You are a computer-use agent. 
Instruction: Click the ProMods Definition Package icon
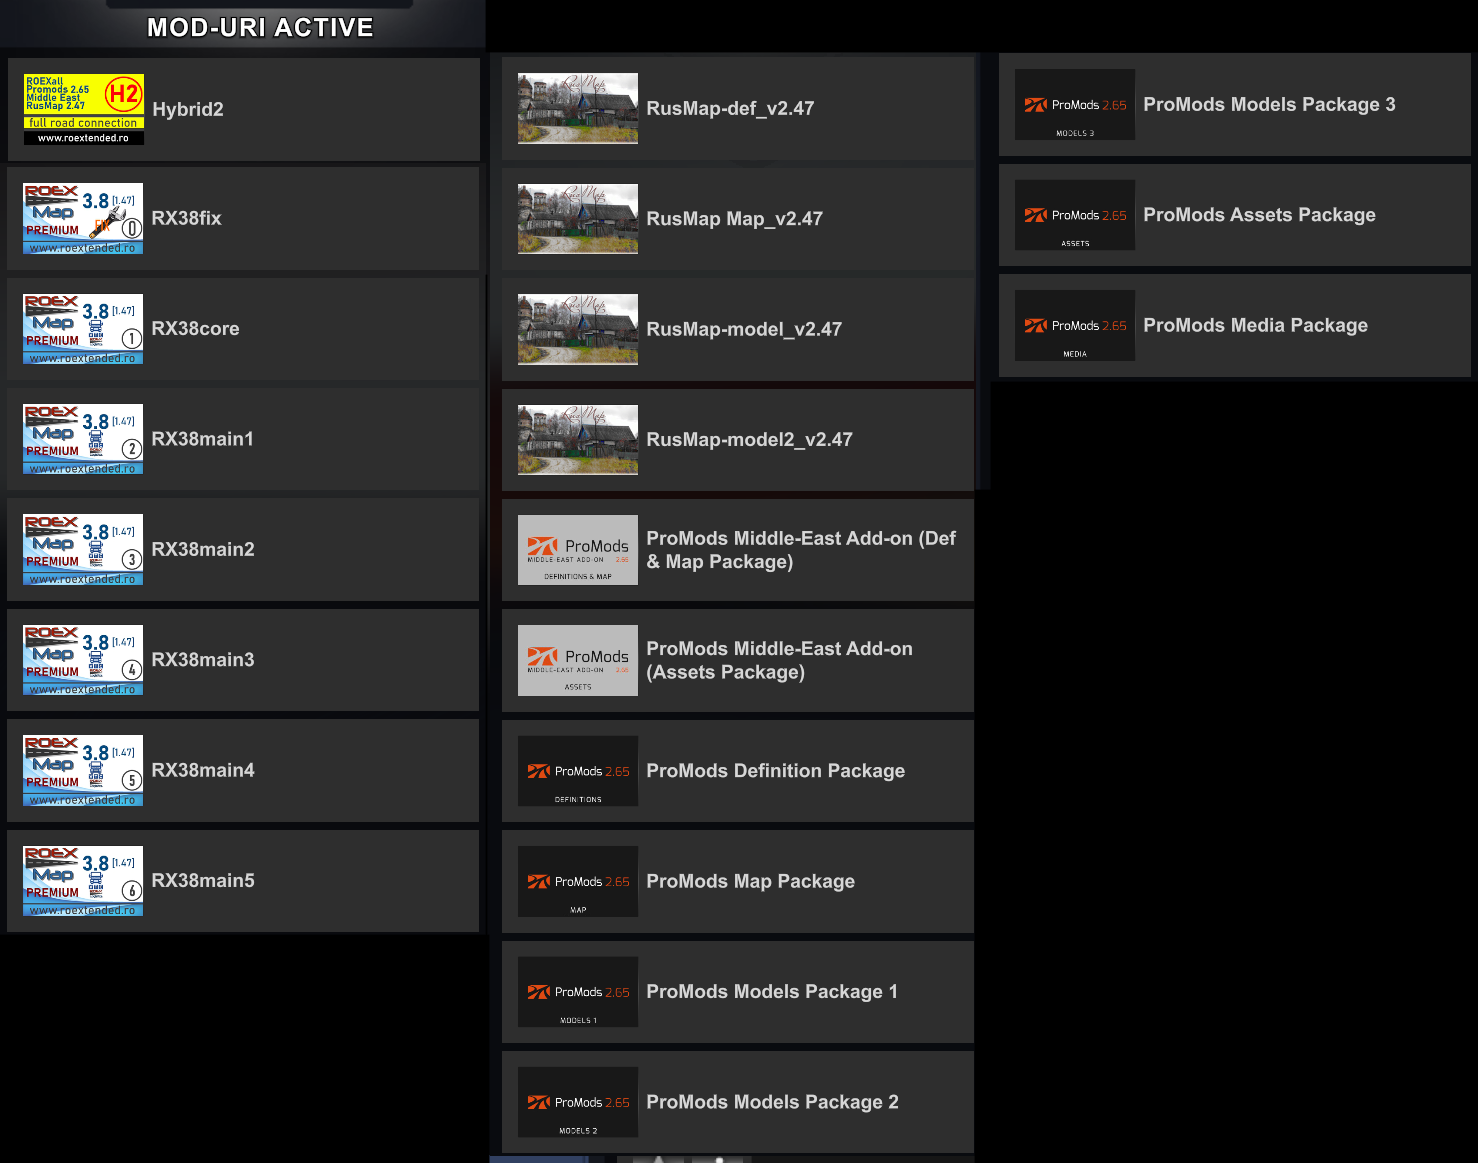(578, 771)
